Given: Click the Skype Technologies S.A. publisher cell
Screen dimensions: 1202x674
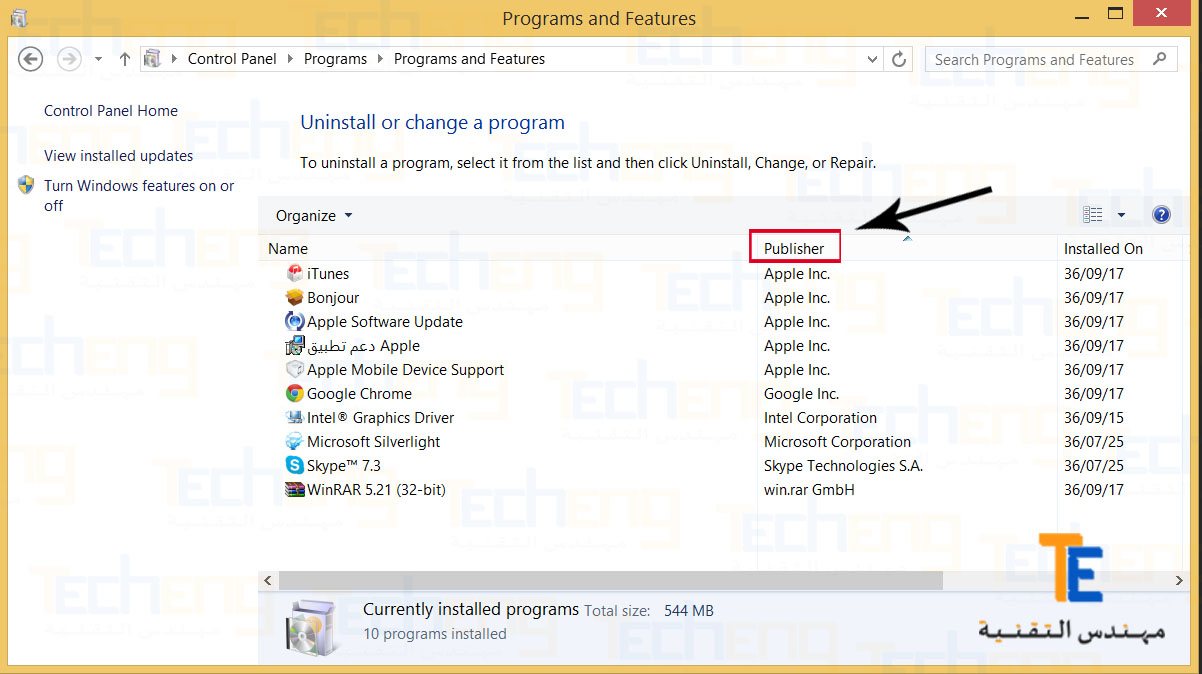Looking at the screenshot, I should (843, 465).
